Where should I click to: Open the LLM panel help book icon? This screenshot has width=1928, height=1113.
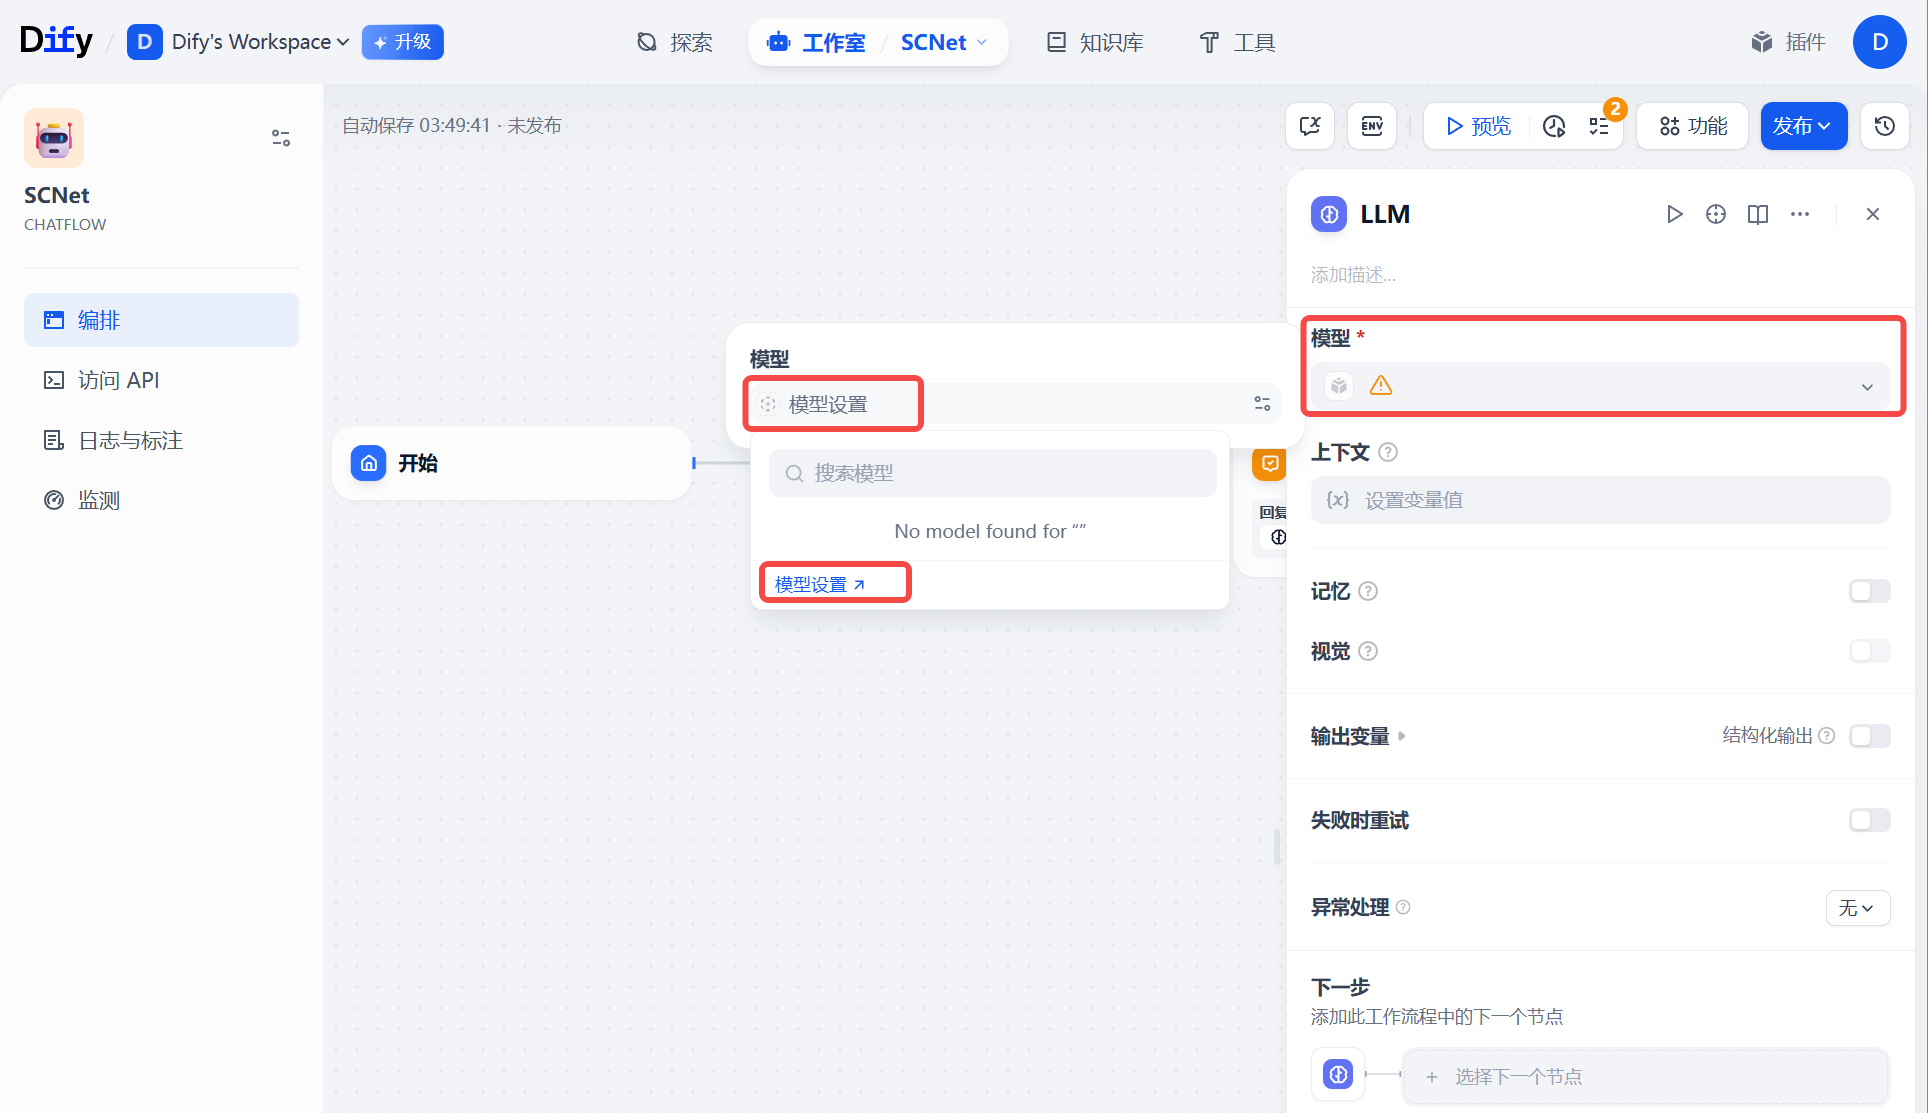click(x=1757, y=214)
